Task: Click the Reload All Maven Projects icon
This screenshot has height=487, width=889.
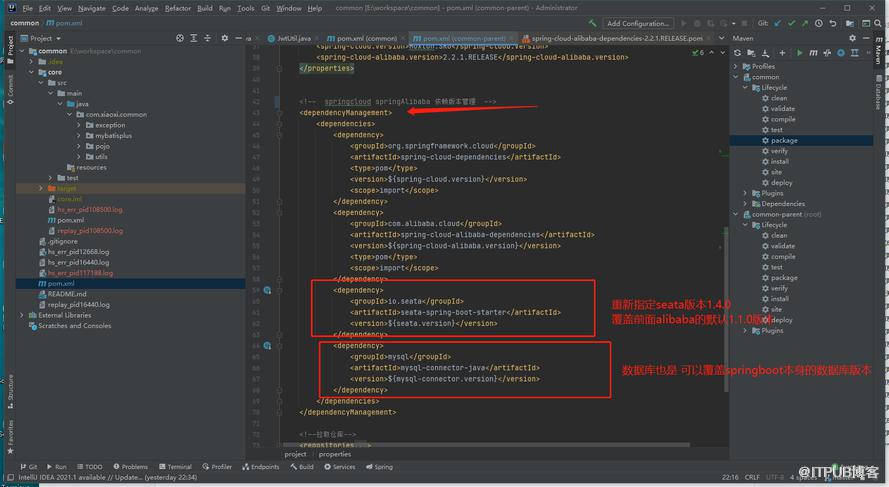Action: tap(737, 53)
